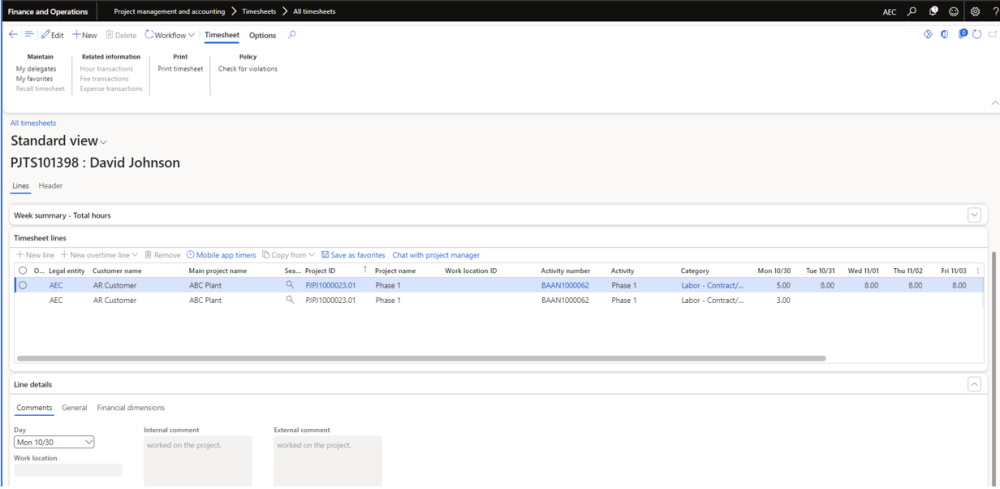Expand the Week summary - Total hours section
Screen dimensions: 1000x489
click(x=973, y=215)
